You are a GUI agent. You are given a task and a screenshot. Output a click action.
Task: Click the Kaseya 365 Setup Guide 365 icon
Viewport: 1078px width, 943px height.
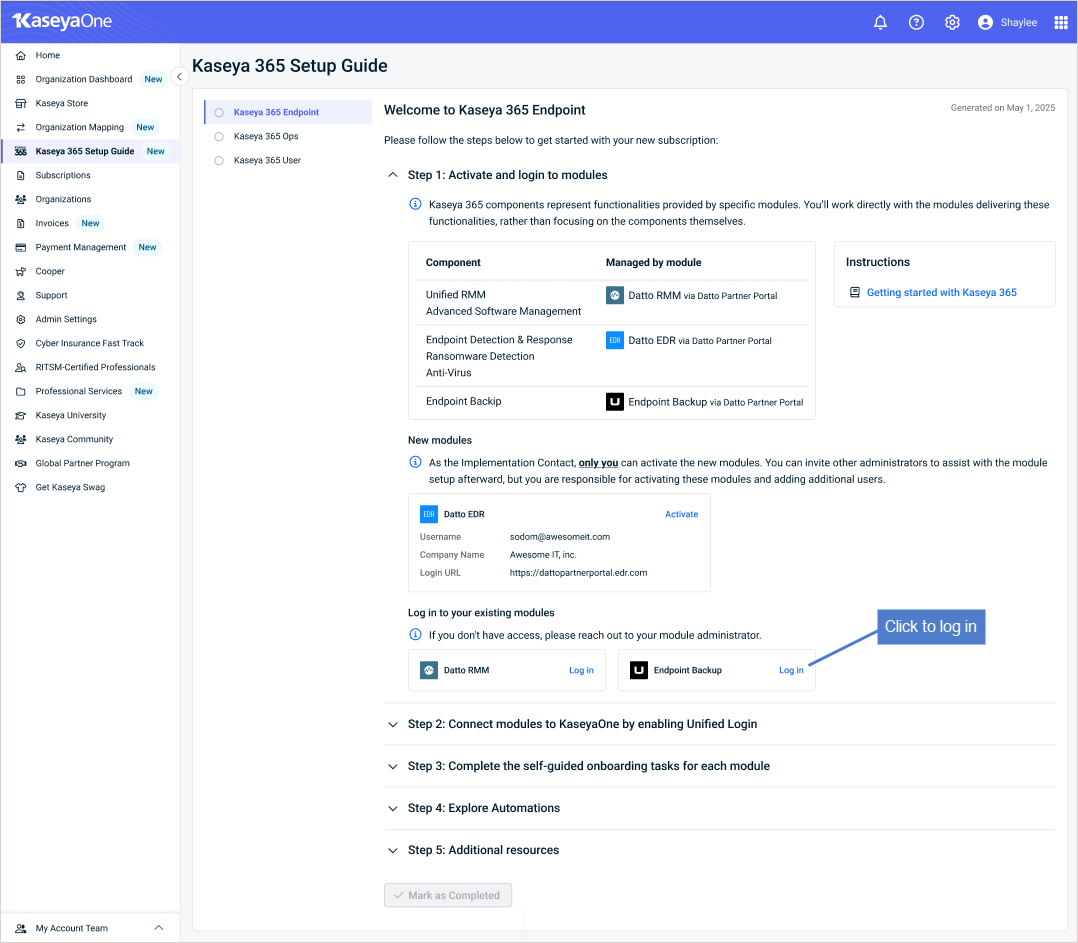point(21,152)
